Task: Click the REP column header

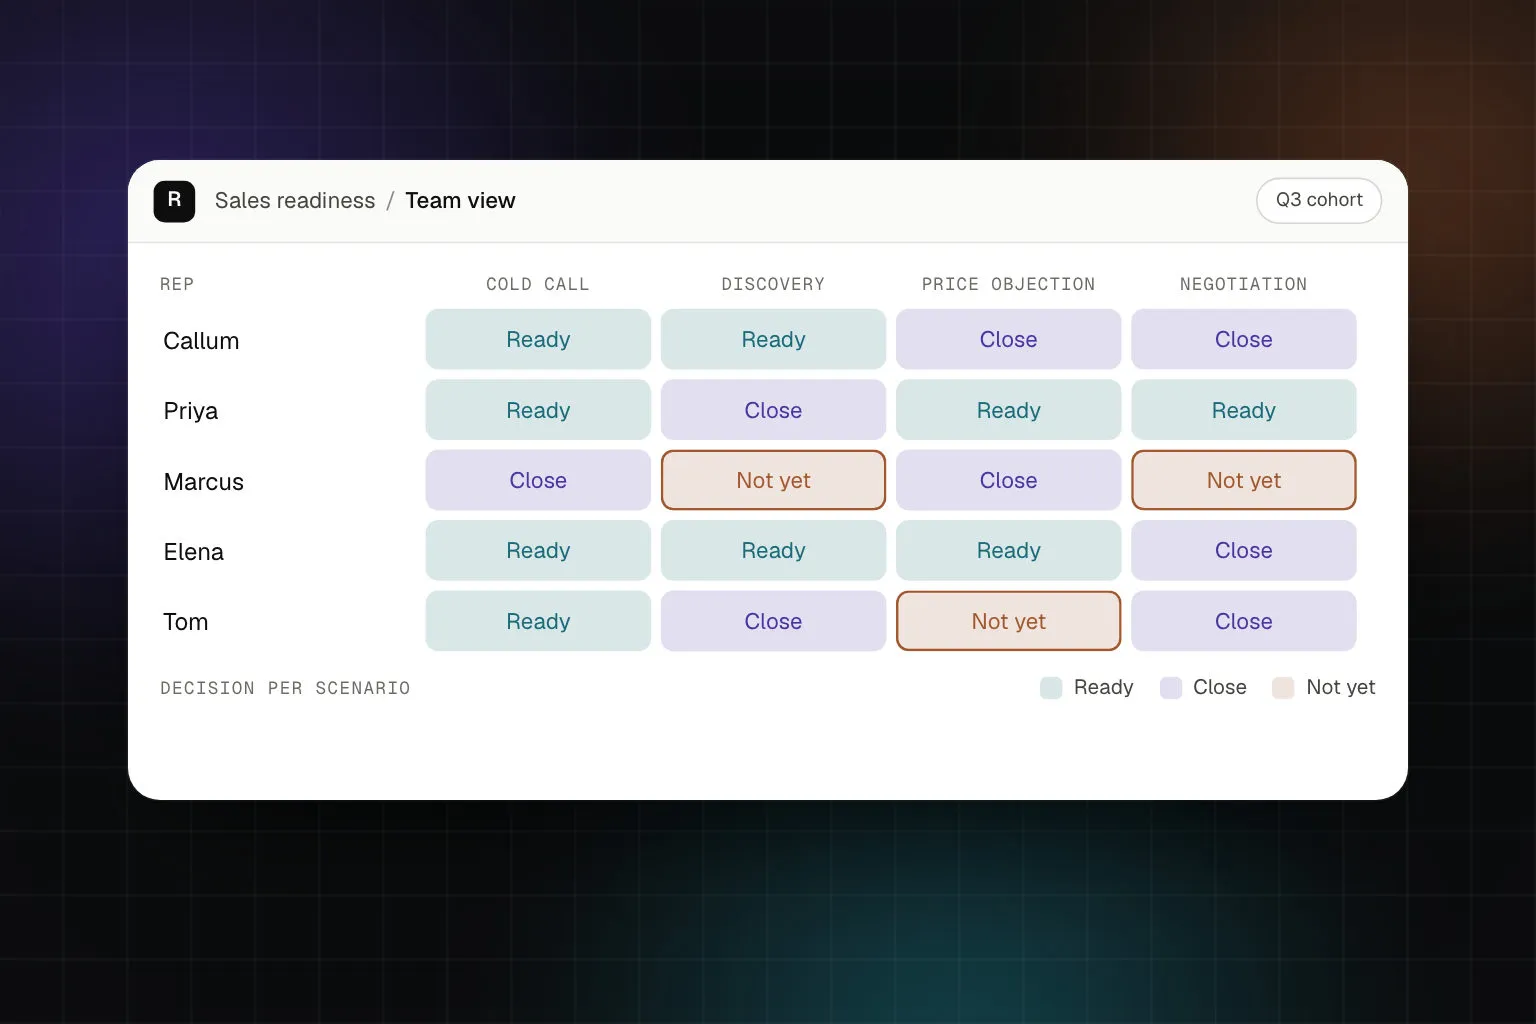Action: [x=177, y=284]
